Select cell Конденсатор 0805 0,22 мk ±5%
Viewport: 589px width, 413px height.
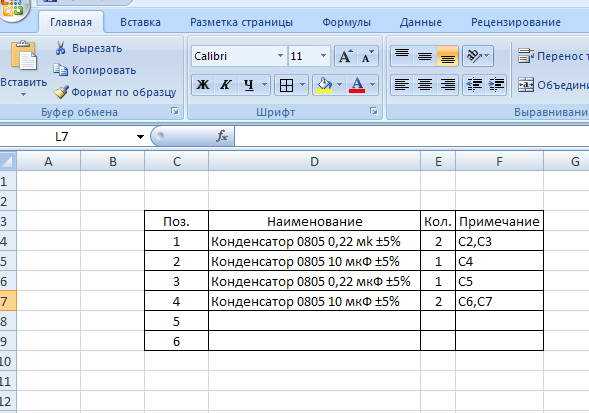314,241
